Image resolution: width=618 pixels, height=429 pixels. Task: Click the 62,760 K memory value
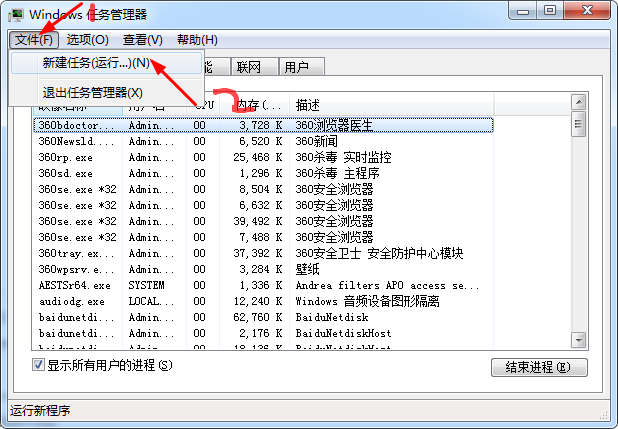point(257,317)
